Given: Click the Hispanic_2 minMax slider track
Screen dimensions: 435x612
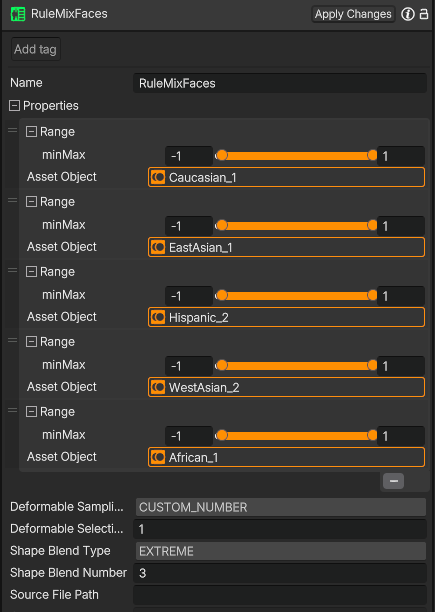Looking at the screenshot, I should pos(297,295).
